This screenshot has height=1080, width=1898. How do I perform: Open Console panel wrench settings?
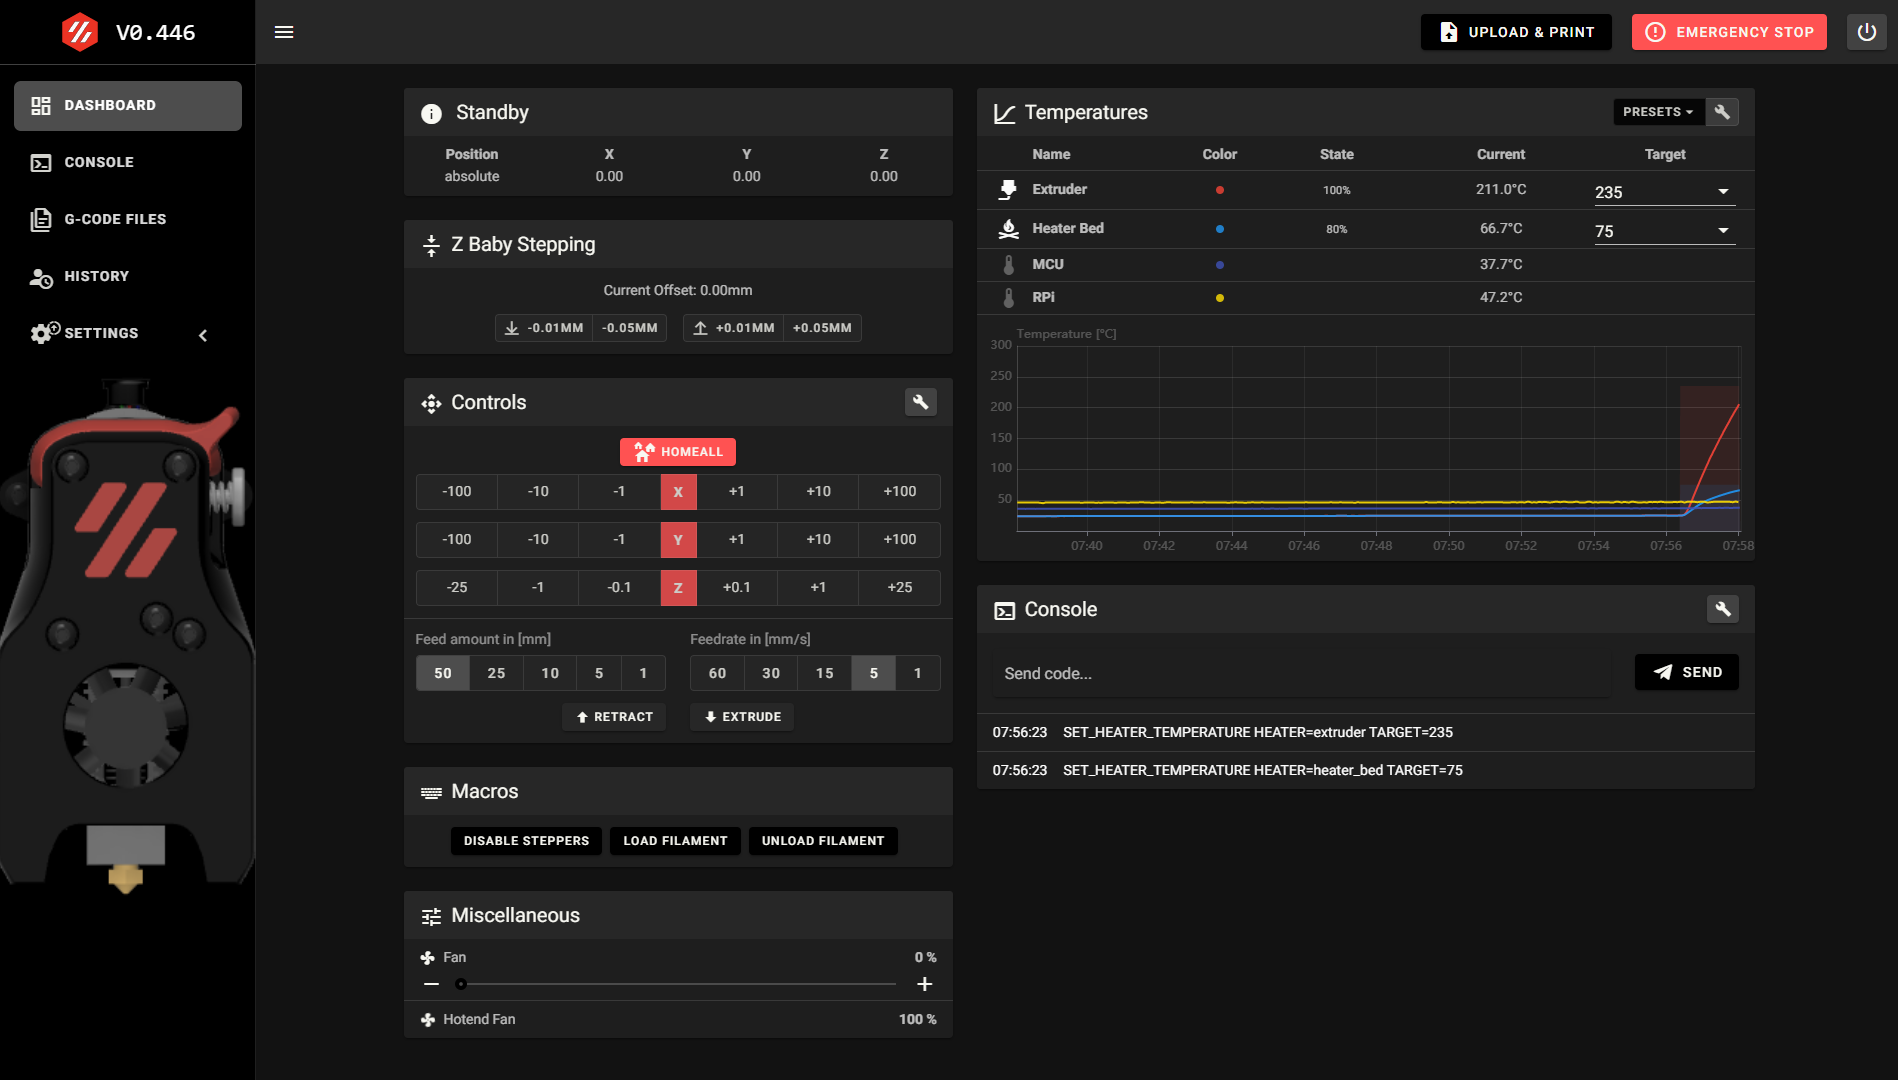coord(1722,609)
